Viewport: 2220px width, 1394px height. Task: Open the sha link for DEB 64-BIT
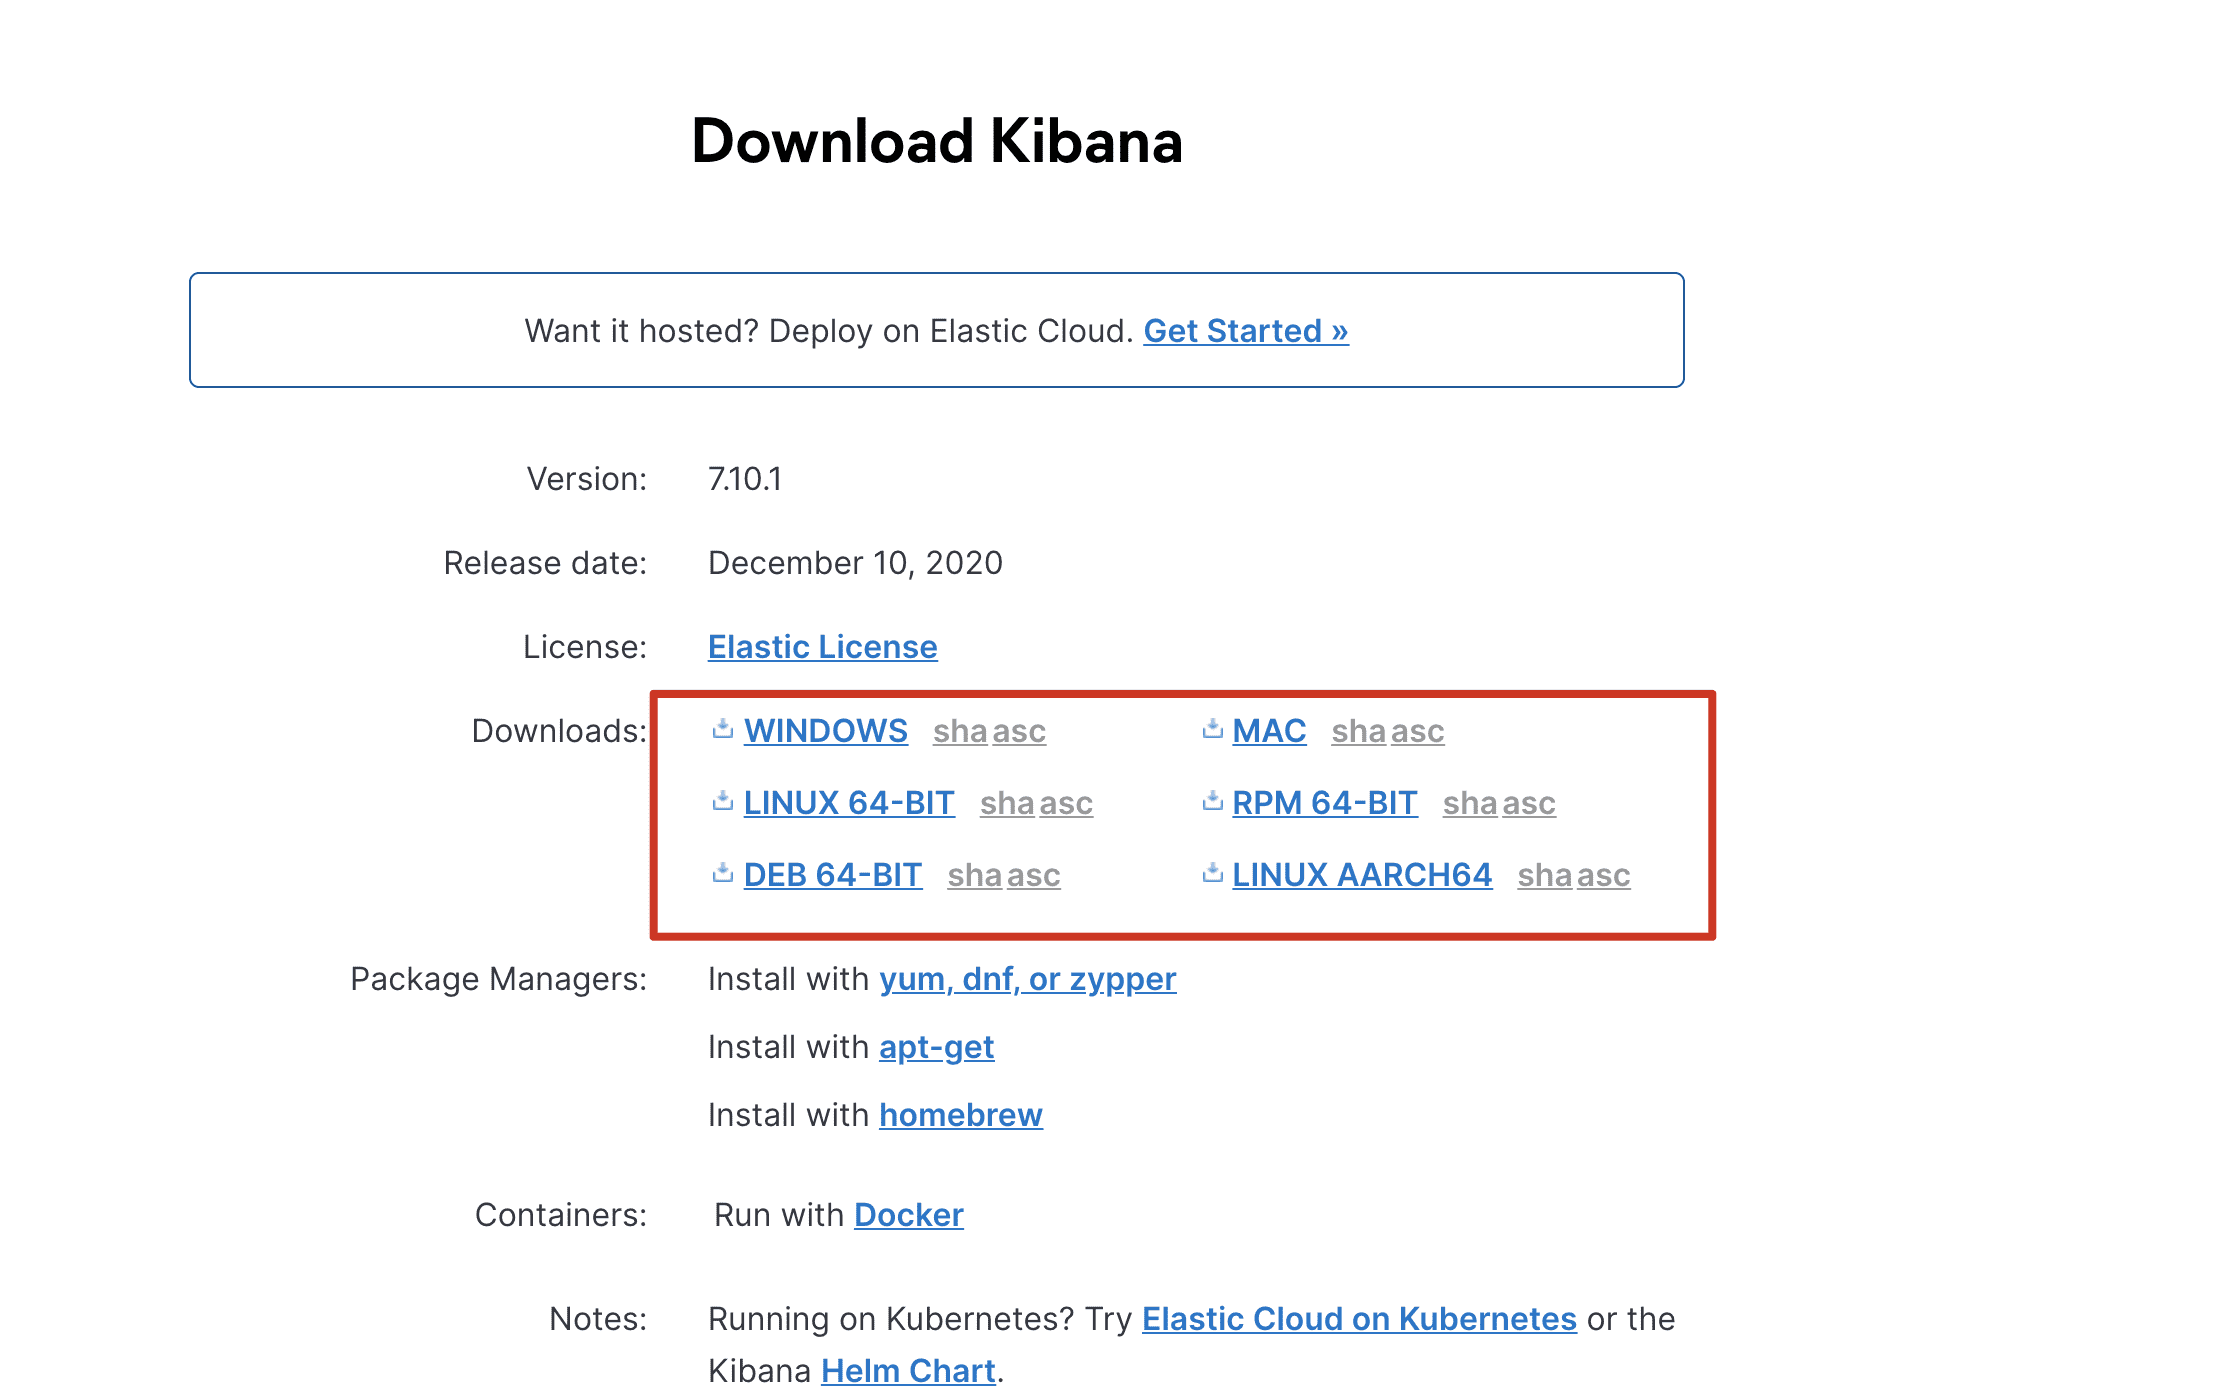pos(975,876)
